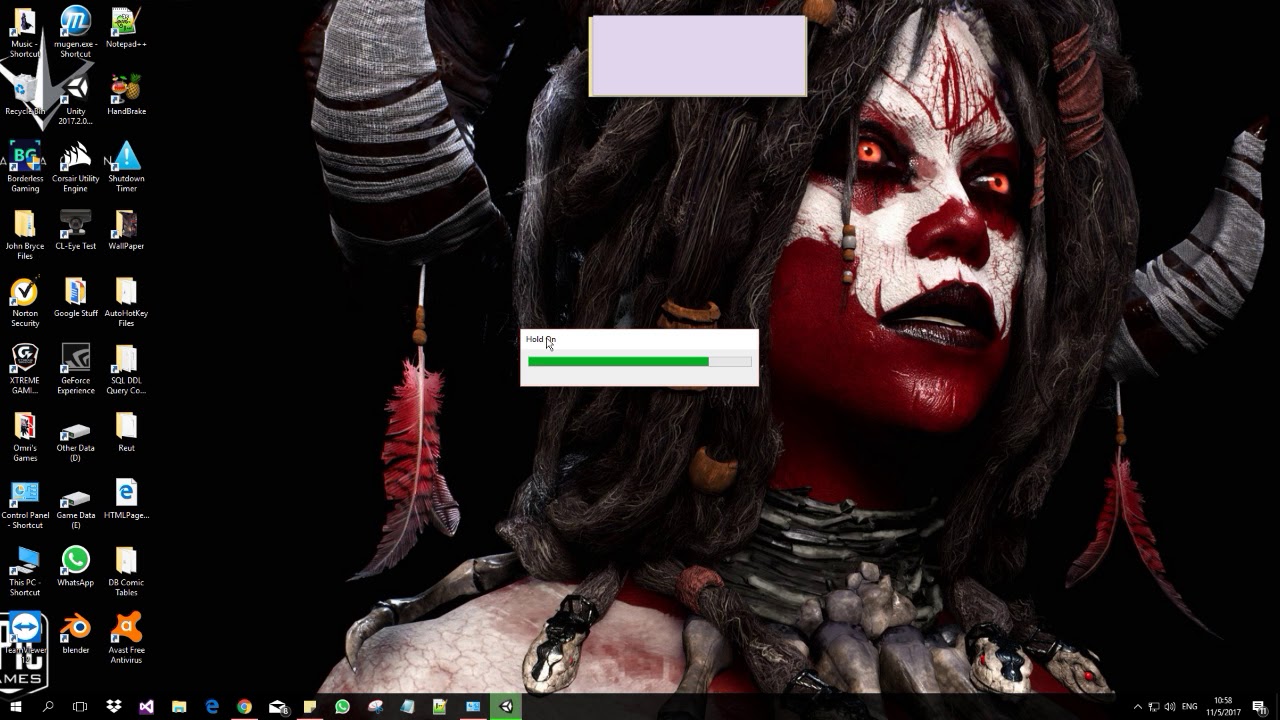The height and width of the screenshot is (720, 1280).
Task: Switch to Sticky Notes on taskbar
Action: click(x=310, y=707)
